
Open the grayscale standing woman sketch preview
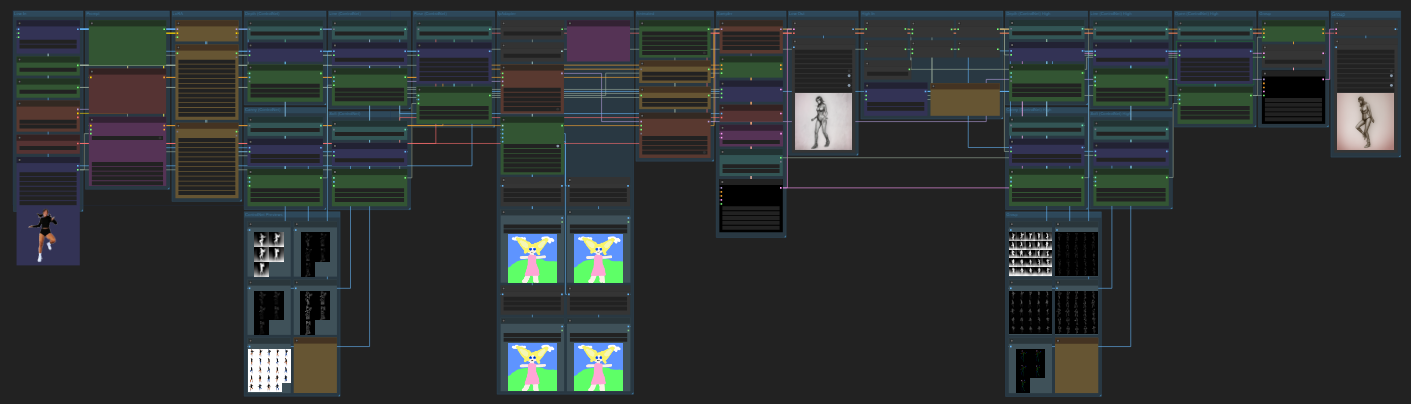823,122
